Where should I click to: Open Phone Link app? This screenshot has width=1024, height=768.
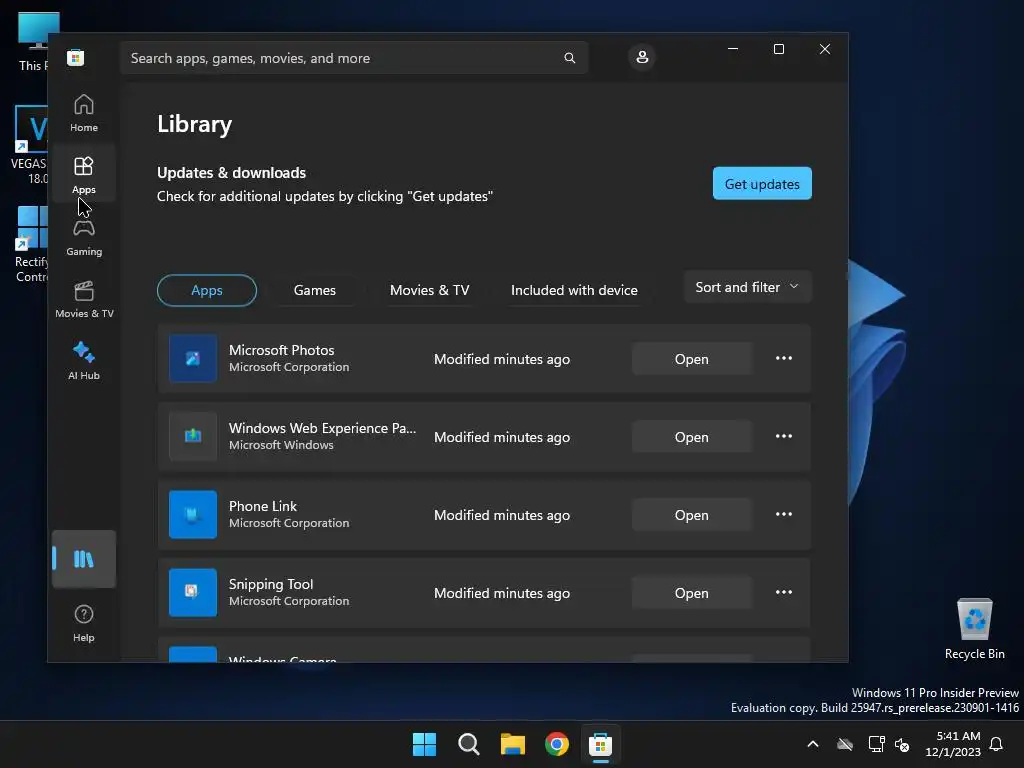coord(692,515)
